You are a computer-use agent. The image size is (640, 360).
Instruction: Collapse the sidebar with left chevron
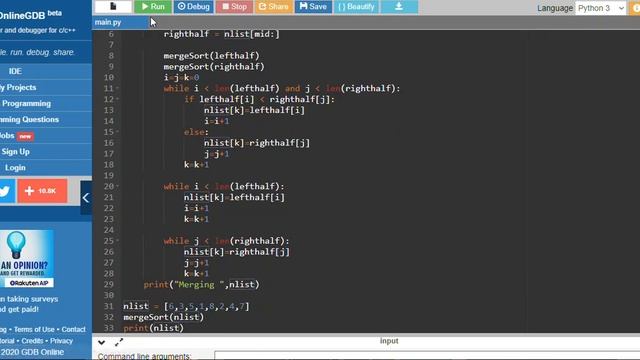86,198
